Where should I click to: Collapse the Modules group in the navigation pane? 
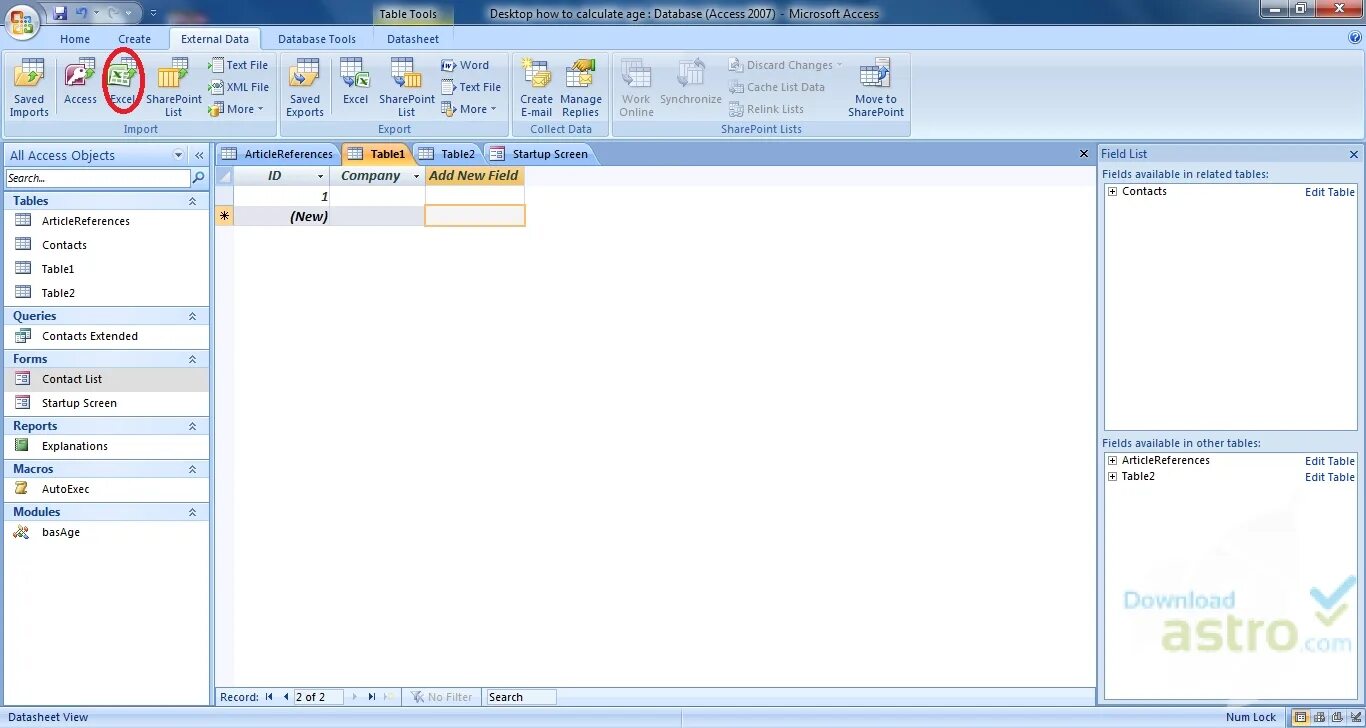tap(192, 512)
